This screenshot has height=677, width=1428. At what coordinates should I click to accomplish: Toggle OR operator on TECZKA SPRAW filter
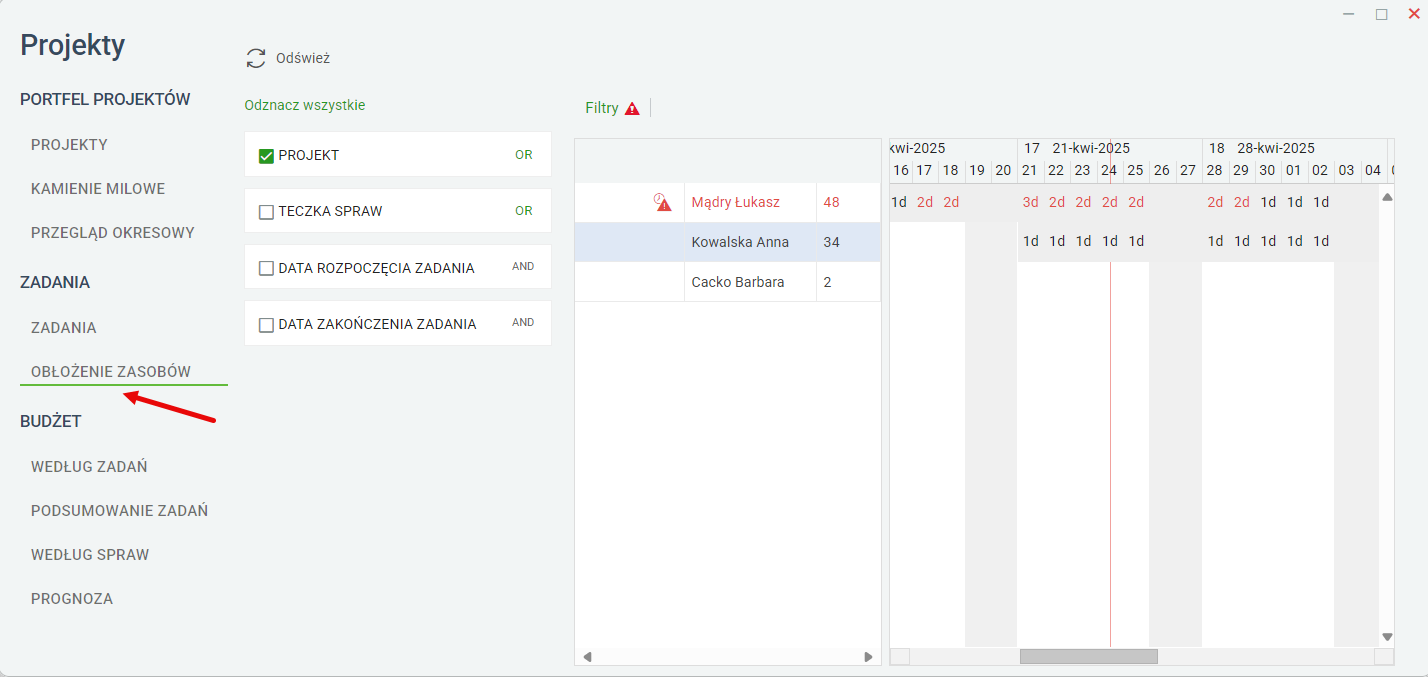click(524, 211)
